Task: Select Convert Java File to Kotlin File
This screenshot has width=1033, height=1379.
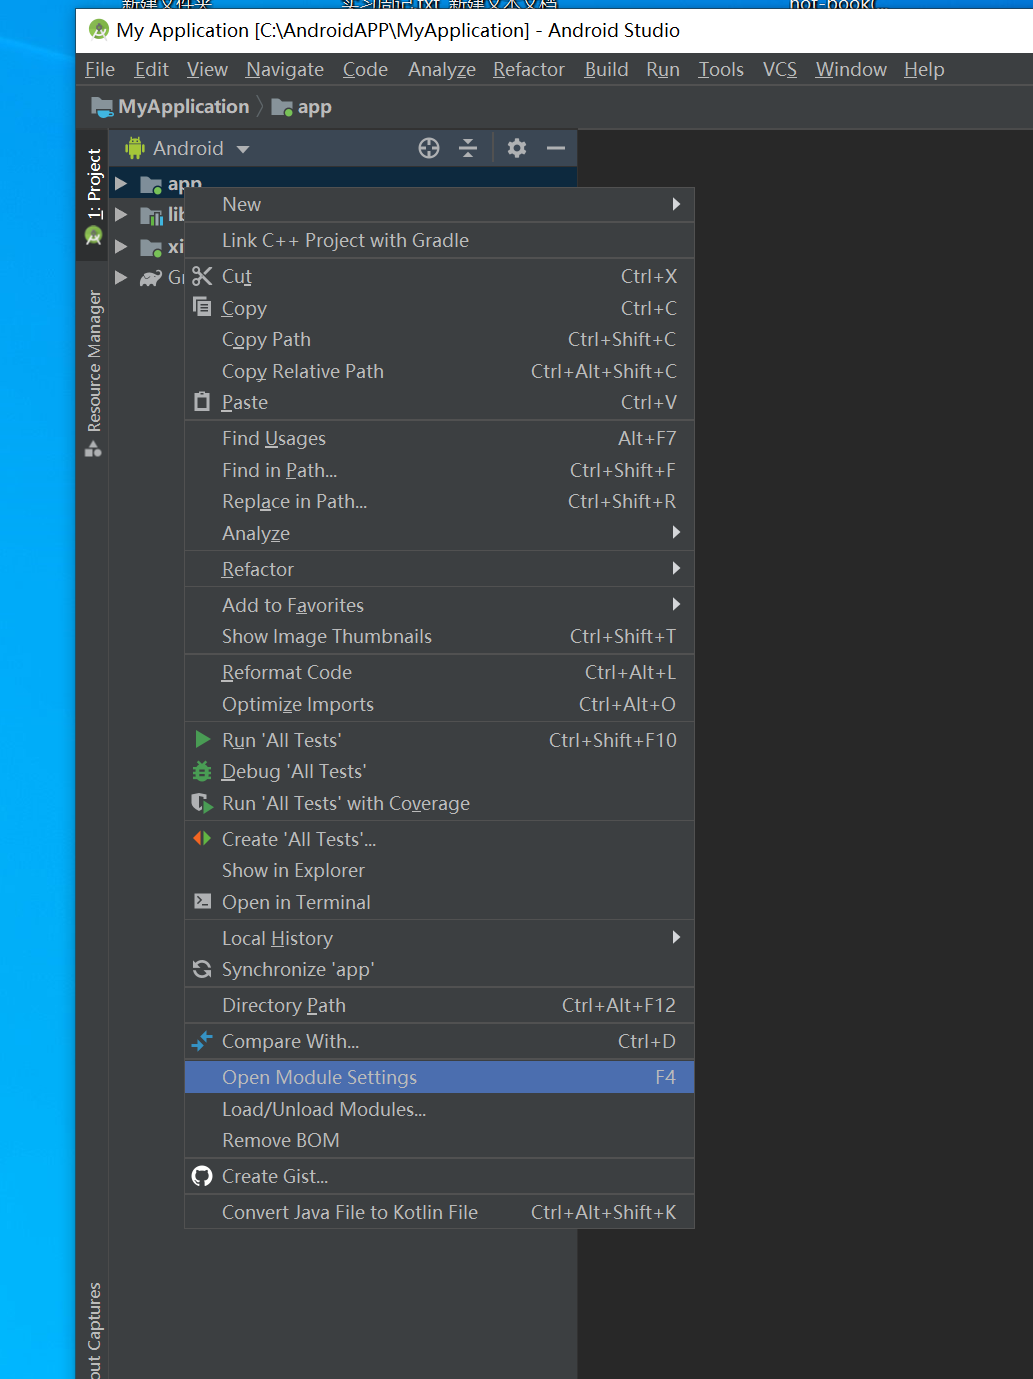Action: point(439,1212)
